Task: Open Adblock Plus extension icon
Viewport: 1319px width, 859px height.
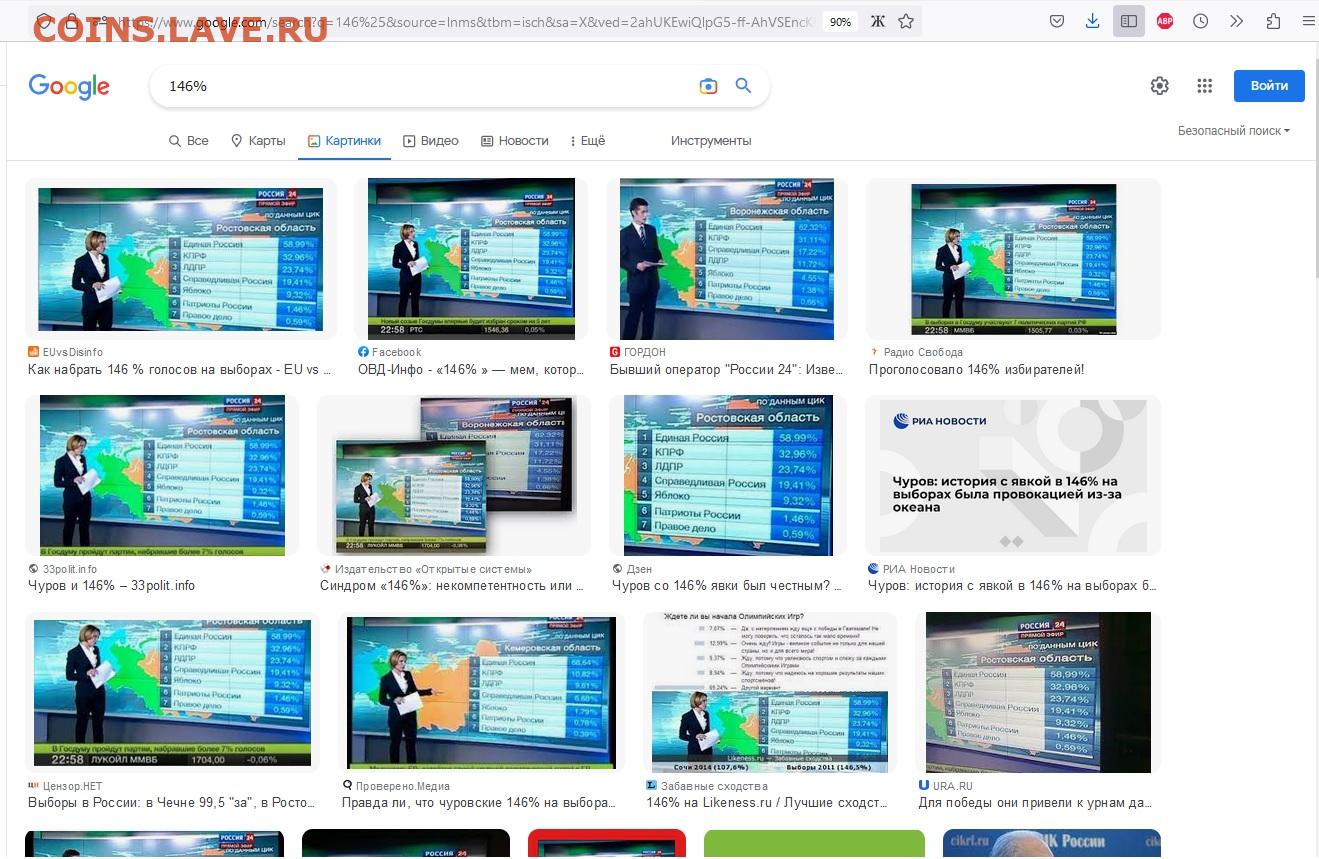Action: pyautogui.click(x=1165, y=21)
